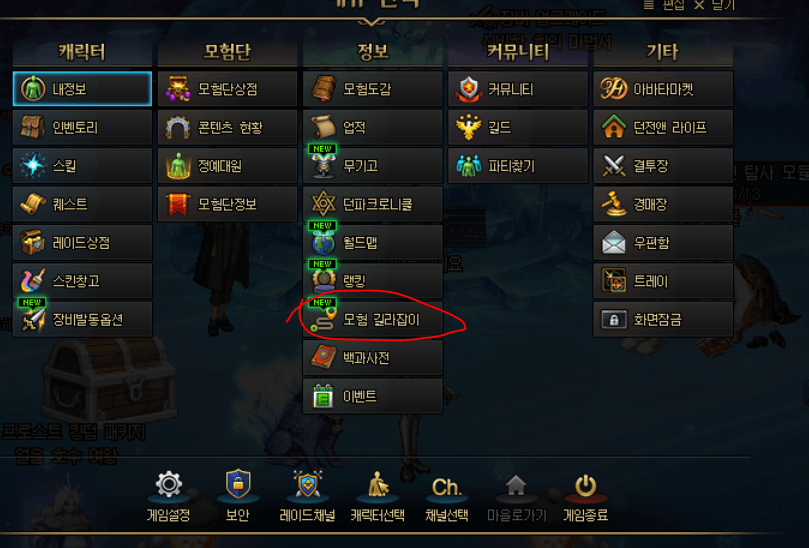
Task: Click the 화면잠금 screen lock button
Action: click(x=663, y=319)
